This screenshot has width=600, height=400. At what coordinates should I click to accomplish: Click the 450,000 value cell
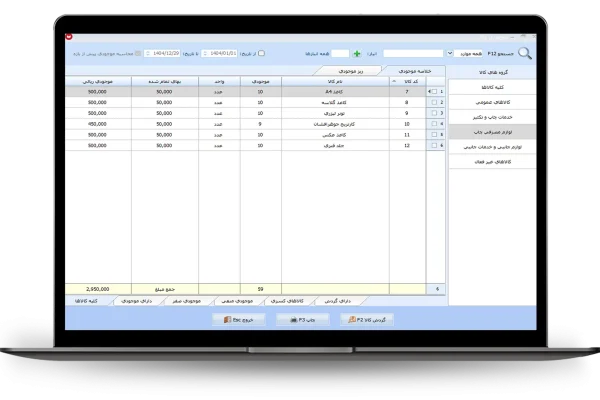98,124
